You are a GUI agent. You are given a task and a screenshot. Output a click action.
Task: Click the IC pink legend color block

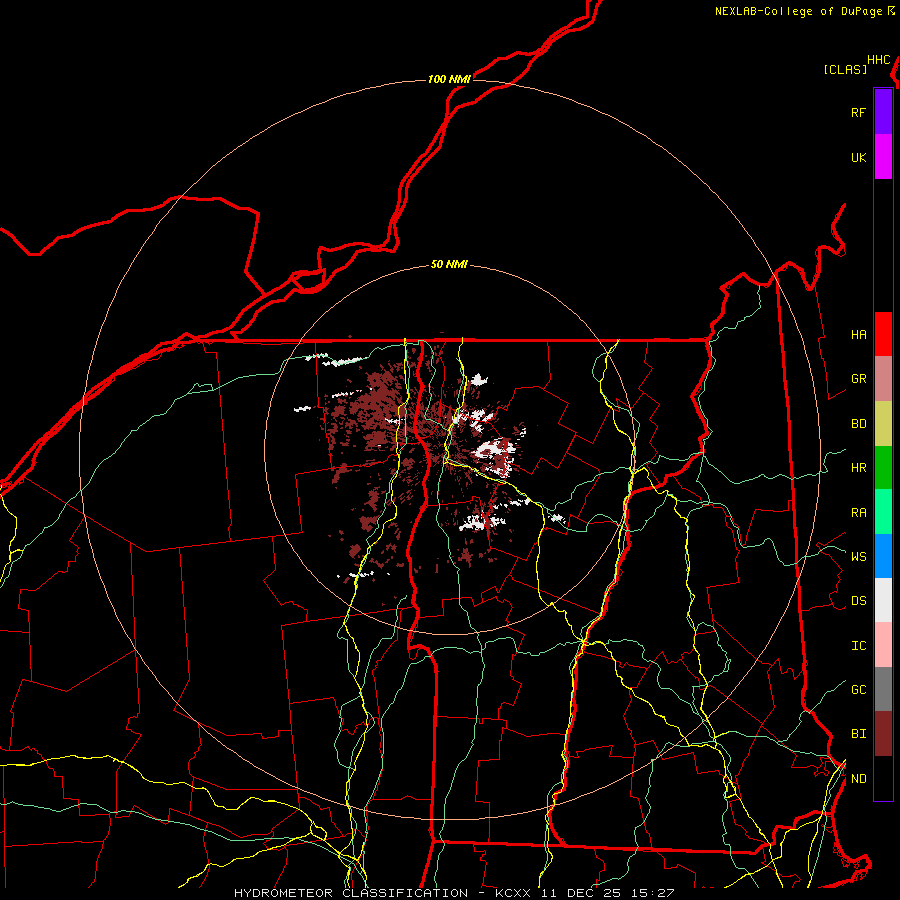click(x=883, y=645)
